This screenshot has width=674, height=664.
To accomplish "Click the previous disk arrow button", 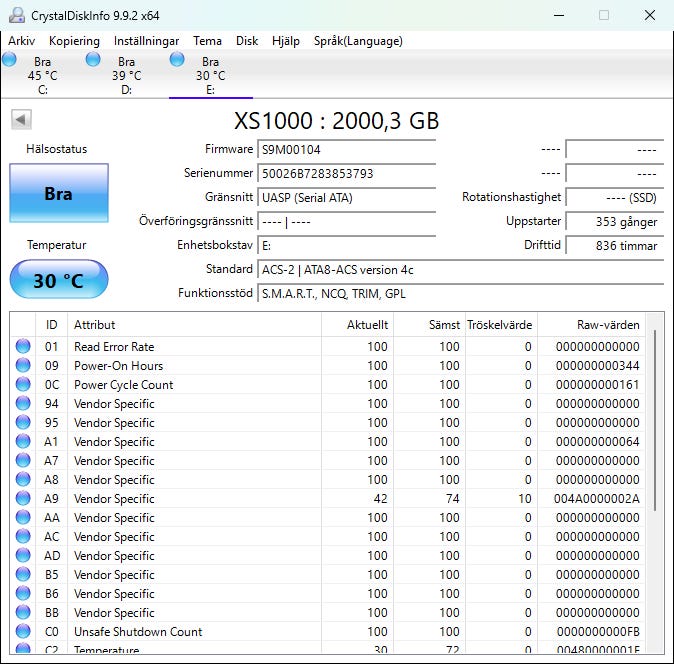I will coord(21,119).
